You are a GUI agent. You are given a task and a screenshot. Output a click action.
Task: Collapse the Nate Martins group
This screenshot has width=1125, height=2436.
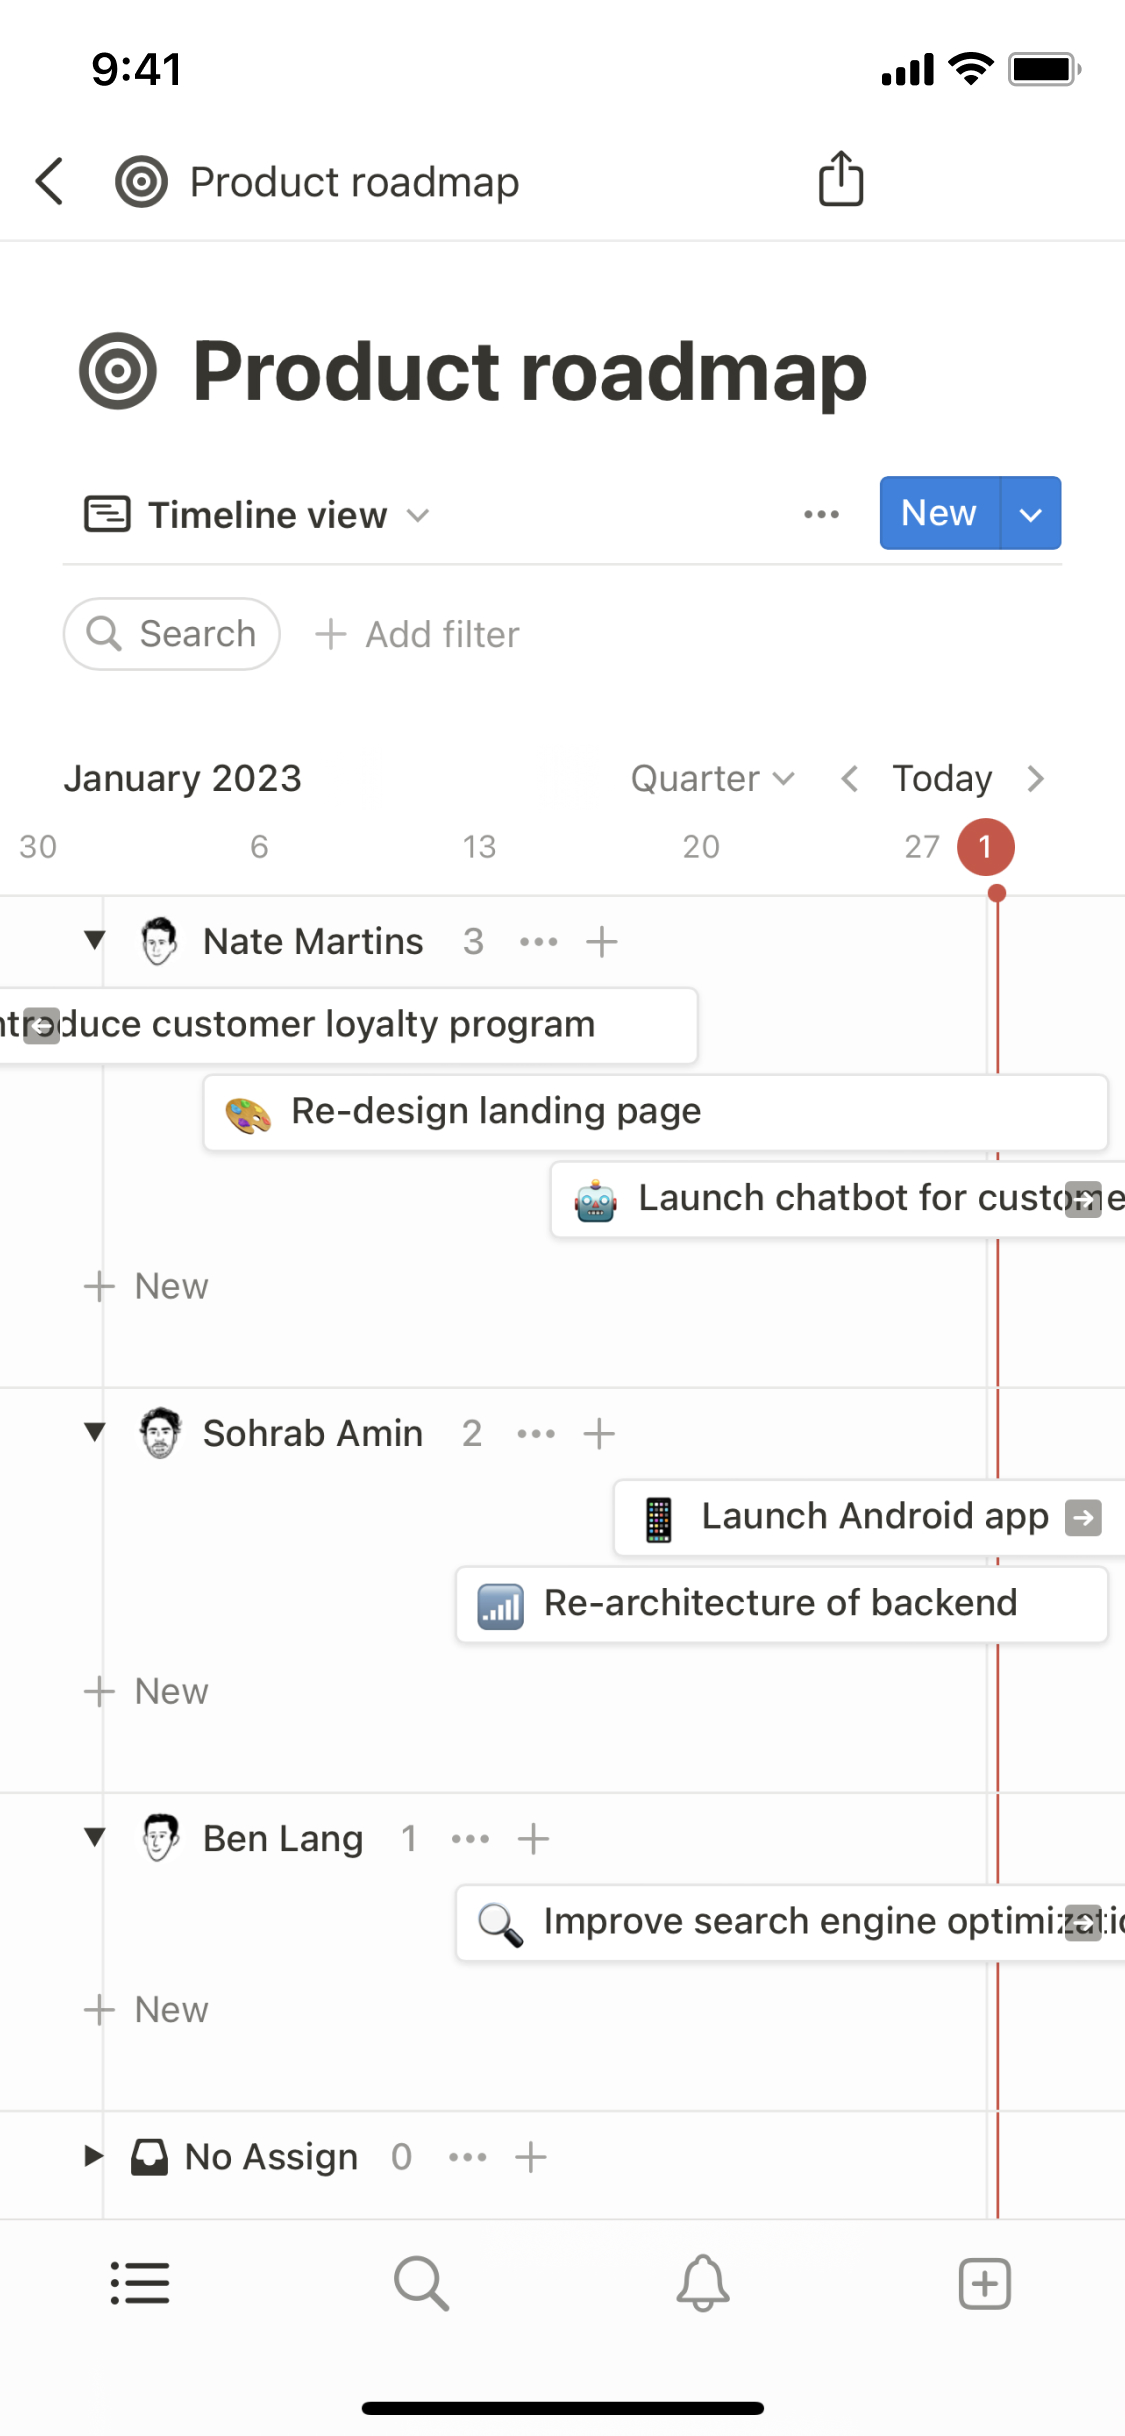point(95,940)
